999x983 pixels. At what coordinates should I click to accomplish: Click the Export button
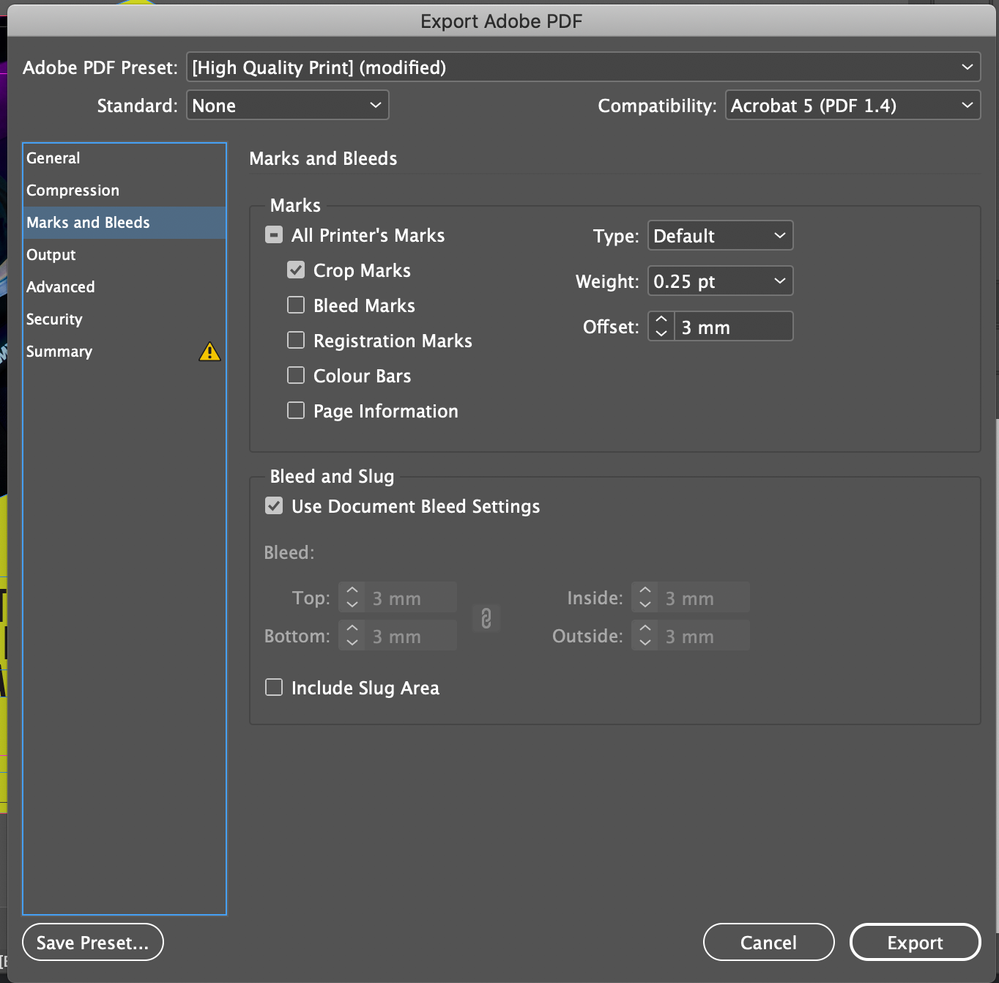(915, 942)
